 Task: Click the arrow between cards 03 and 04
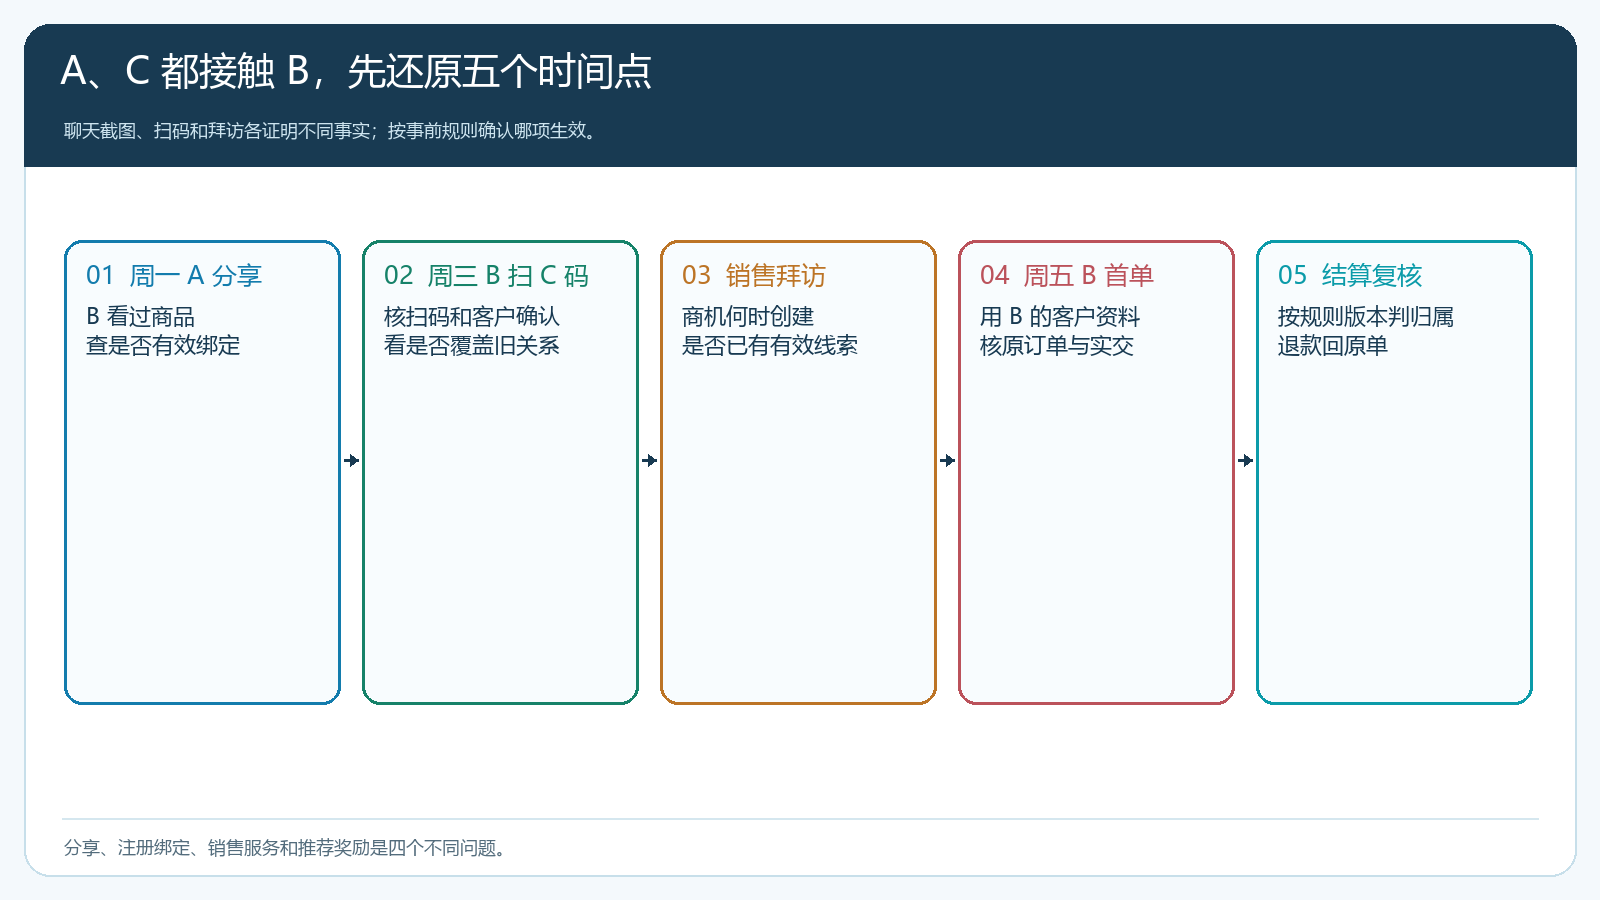[x=948, y=461]
